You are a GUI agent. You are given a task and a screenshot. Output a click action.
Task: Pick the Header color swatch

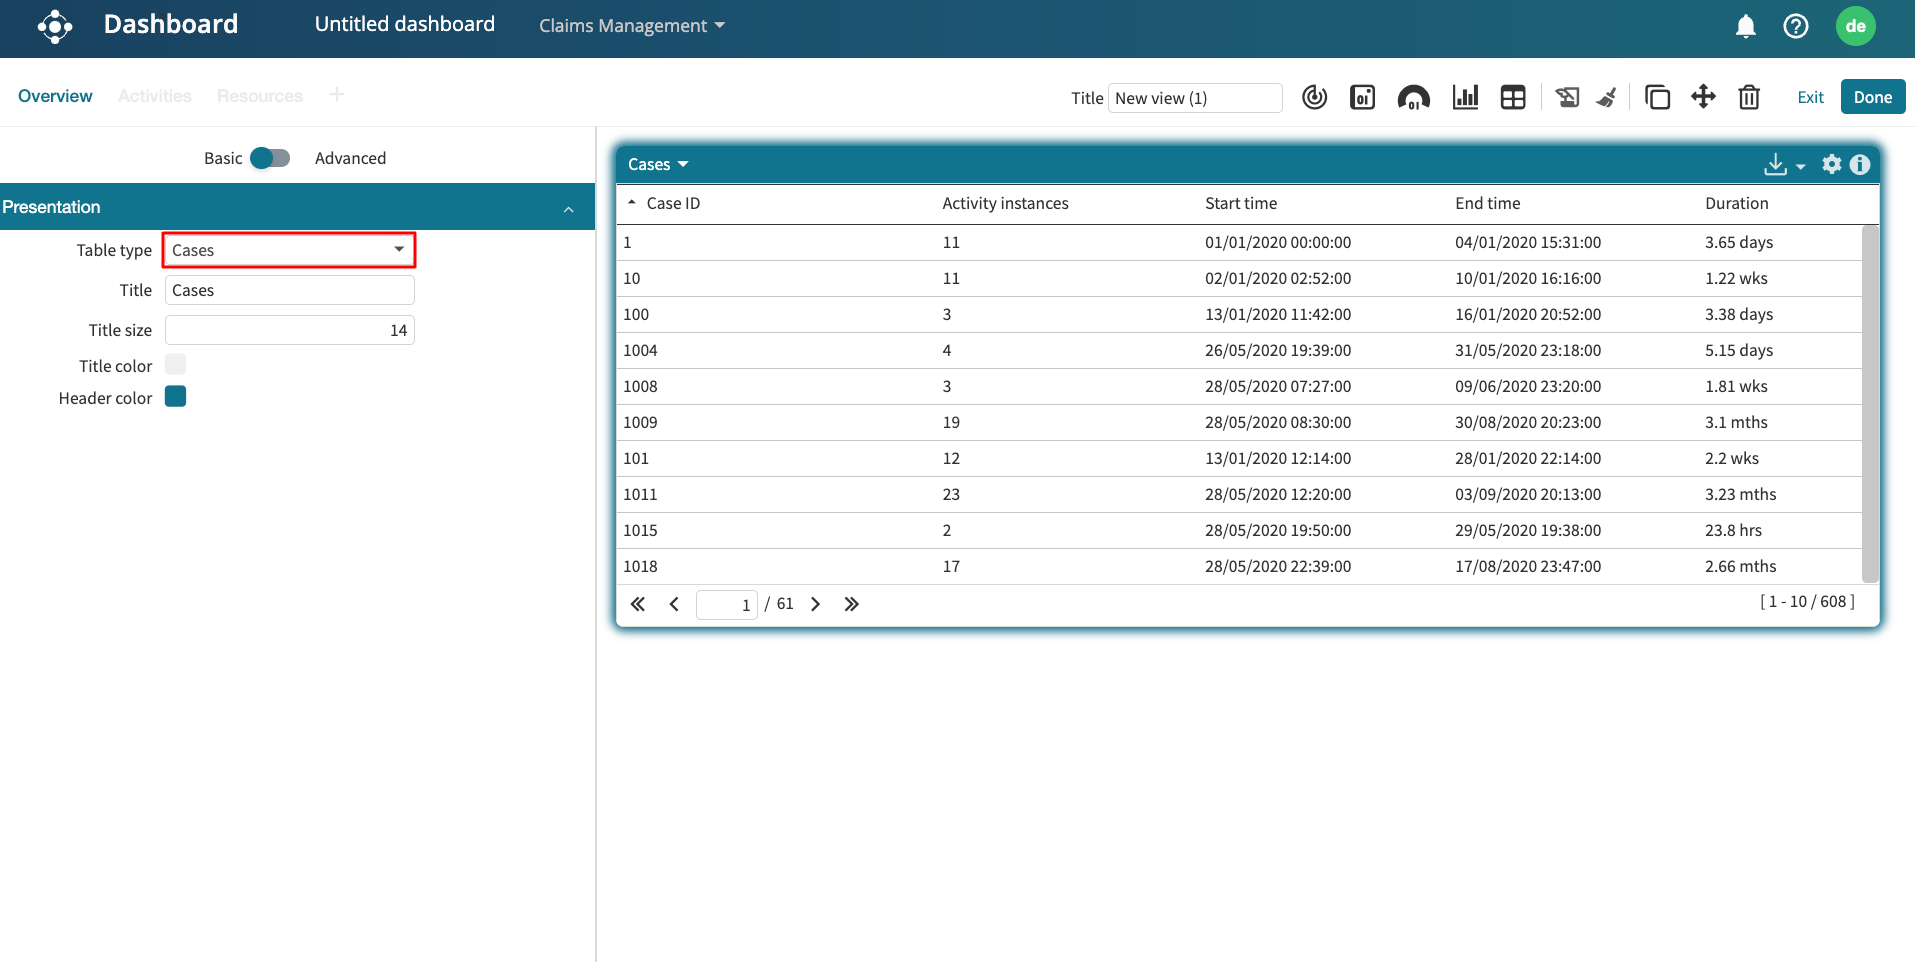tap(176, 397)
